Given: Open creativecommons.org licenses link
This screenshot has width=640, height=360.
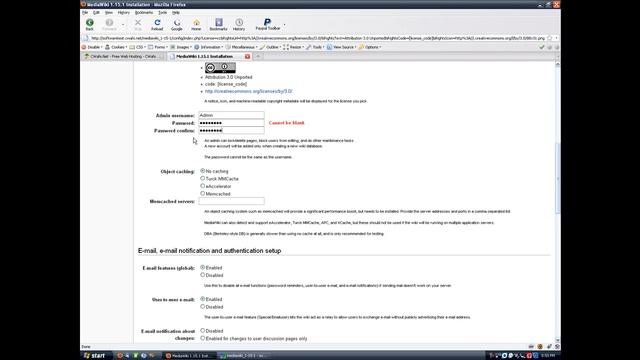Looking at the screenshot, I should (x=249, y=91).
